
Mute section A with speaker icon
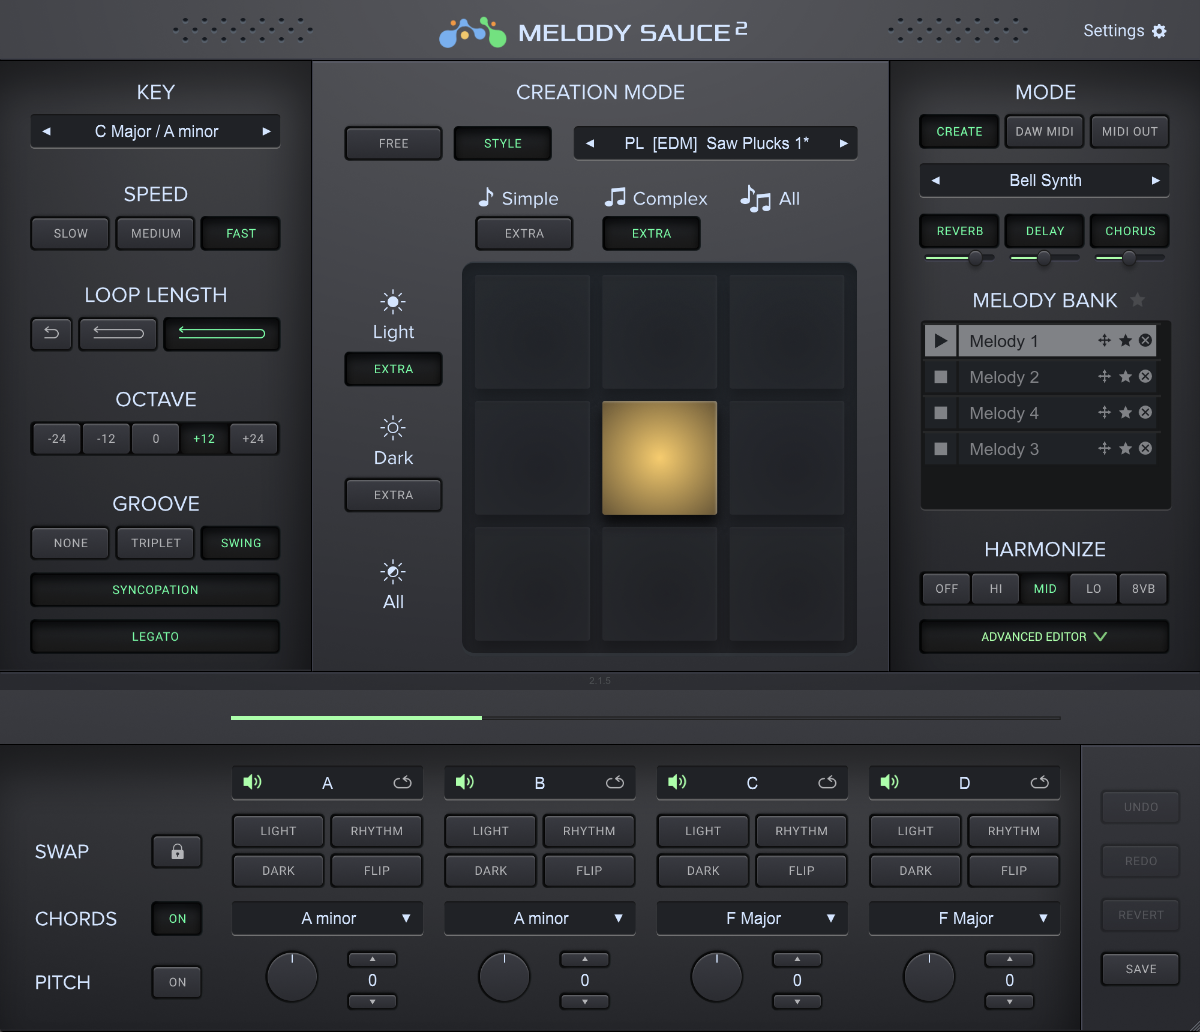pos(252,782)
